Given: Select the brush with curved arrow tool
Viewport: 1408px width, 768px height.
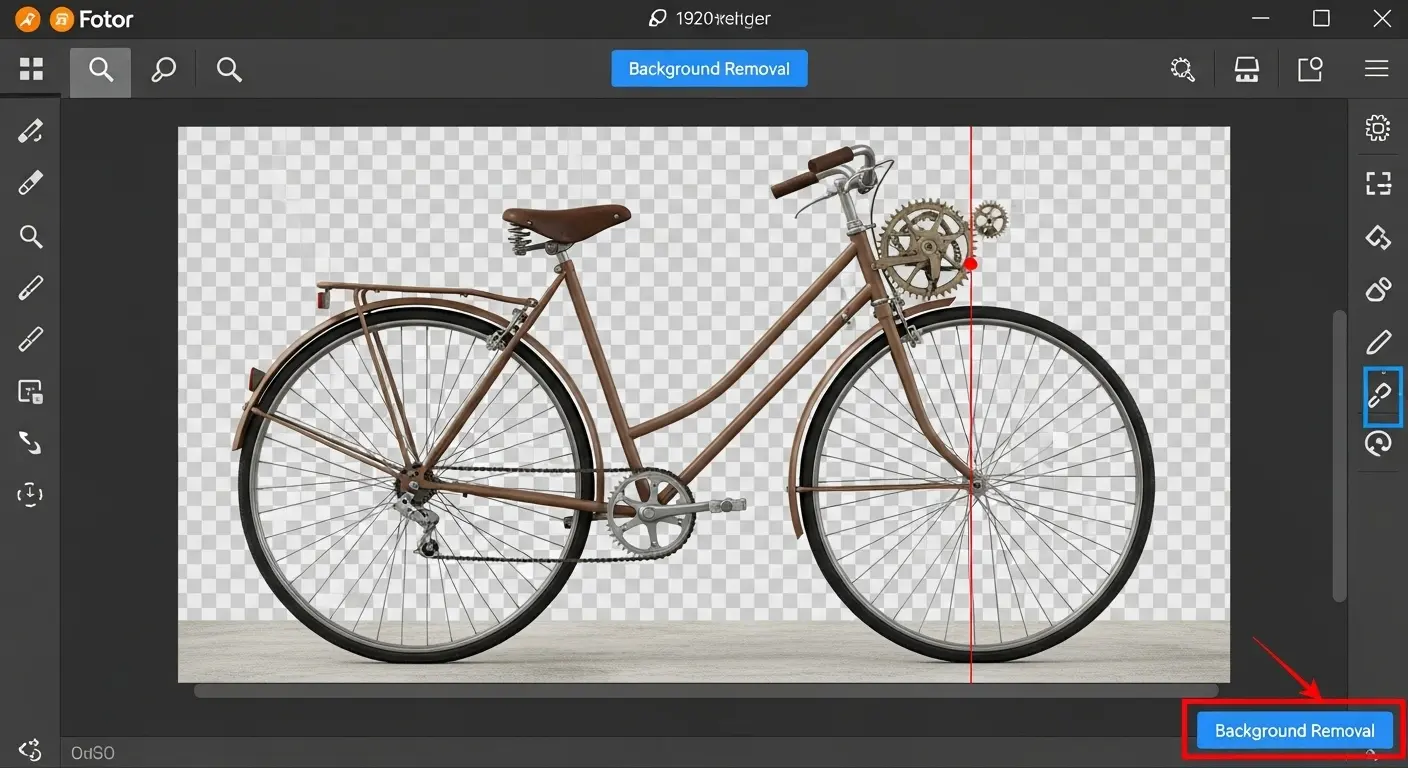Looking at the screenshot, I should [x=31, y=130].
